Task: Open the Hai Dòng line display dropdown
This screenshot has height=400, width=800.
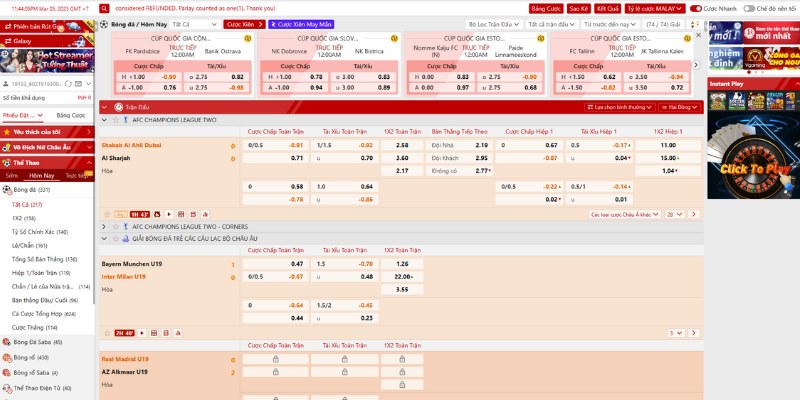Action: (x=680, y=105)
